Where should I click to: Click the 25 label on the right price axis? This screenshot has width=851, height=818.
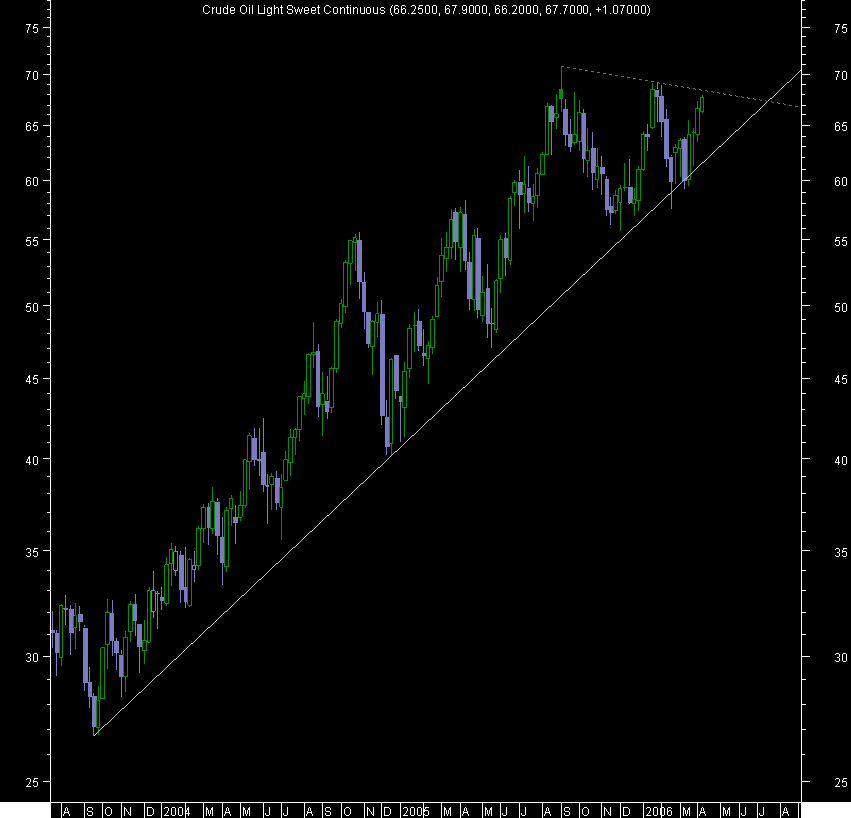pyautogui.click(x=841, y=783)
